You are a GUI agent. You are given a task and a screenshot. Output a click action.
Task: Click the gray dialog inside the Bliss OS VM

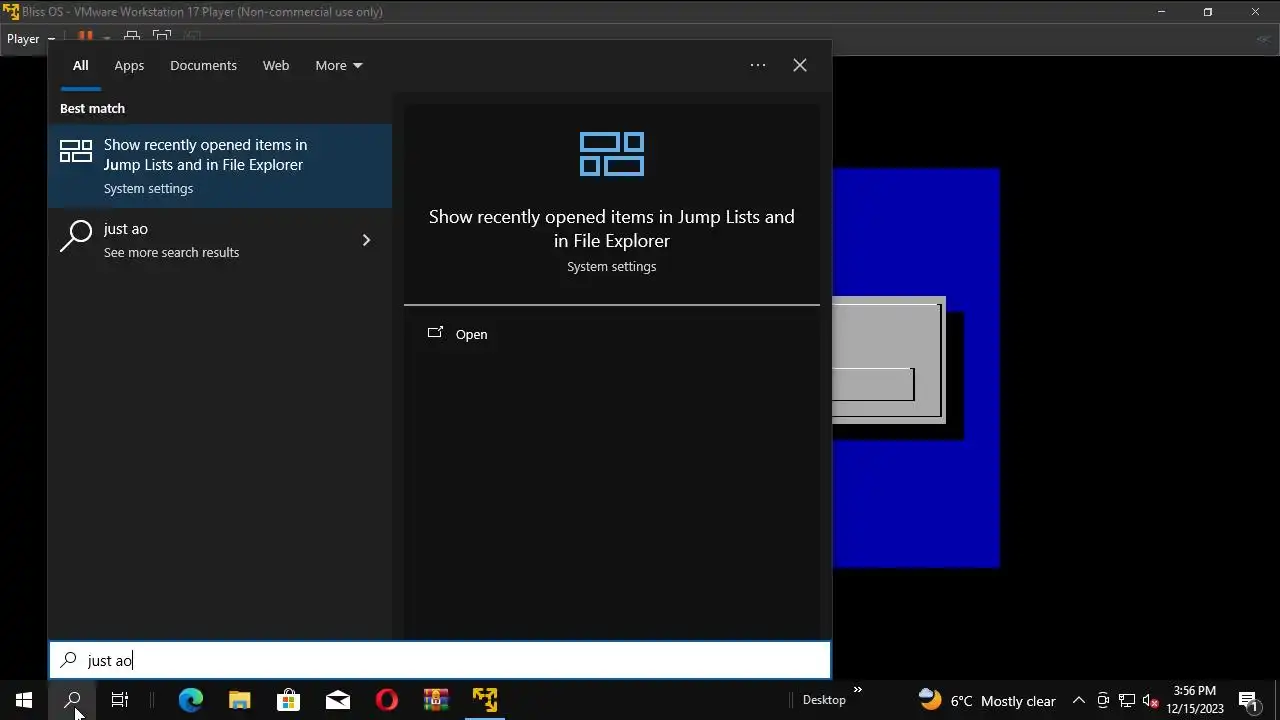(887, 360)
